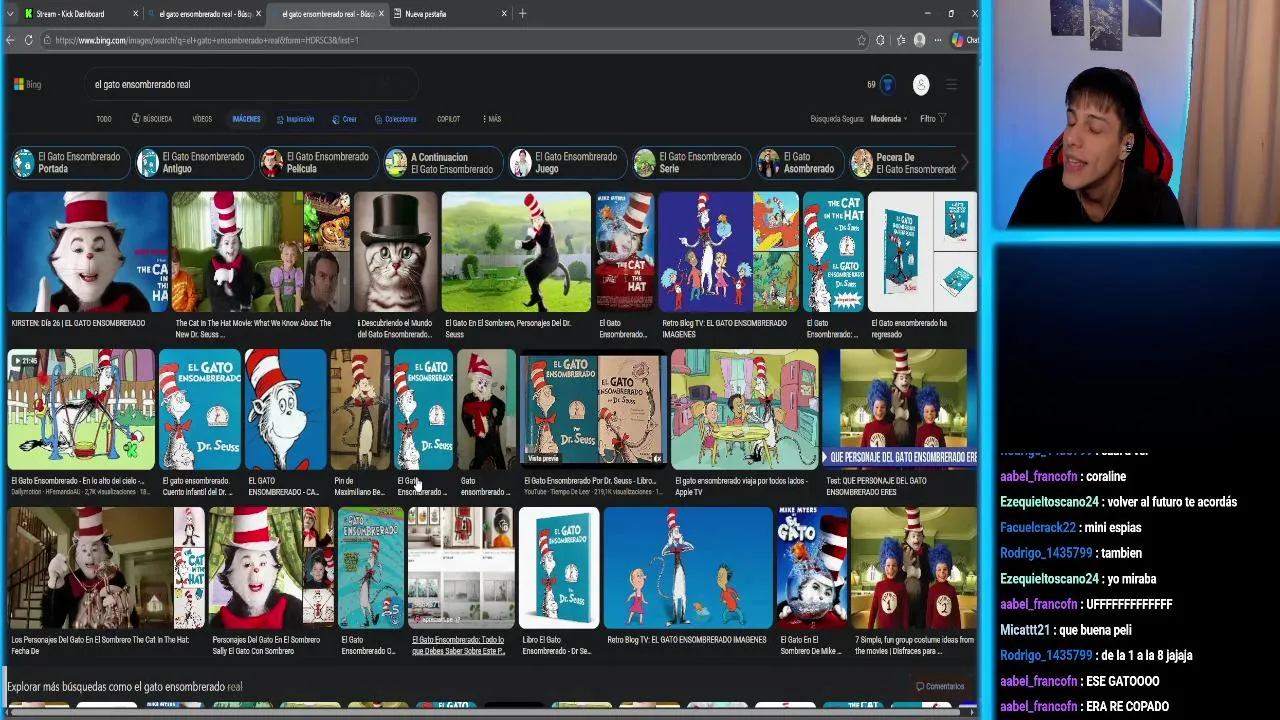Select the VÍDEOS search tab
The width and height of the screenshot is (1280, 720).
202,119
